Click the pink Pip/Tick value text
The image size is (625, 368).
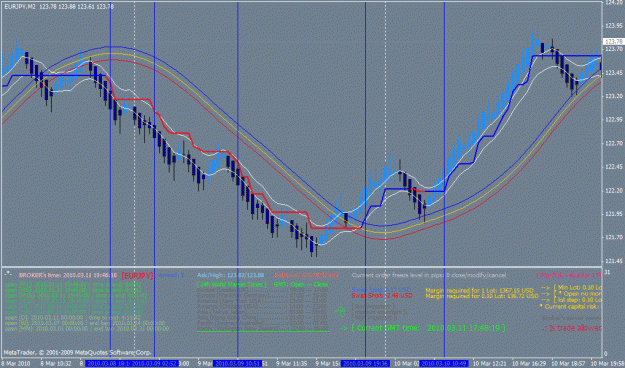coord(568,275)
